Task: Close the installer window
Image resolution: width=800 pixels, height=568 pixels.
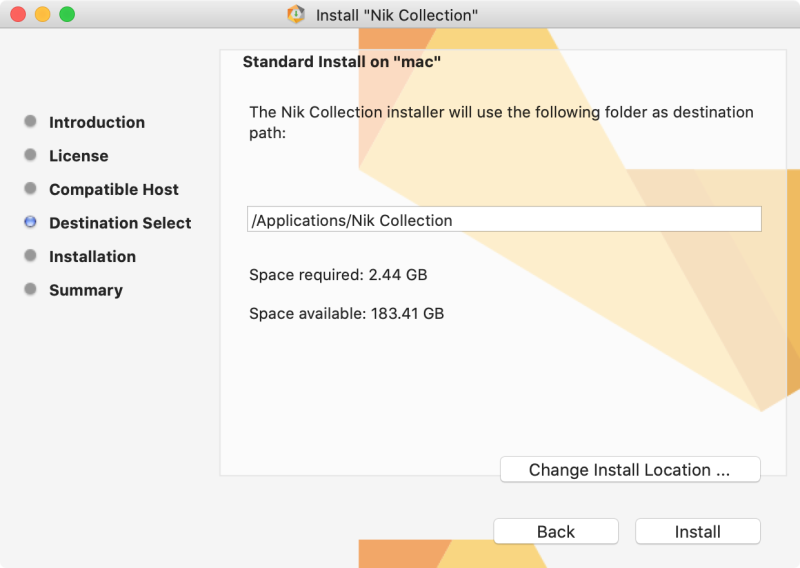Action: (x=18, y=15)
